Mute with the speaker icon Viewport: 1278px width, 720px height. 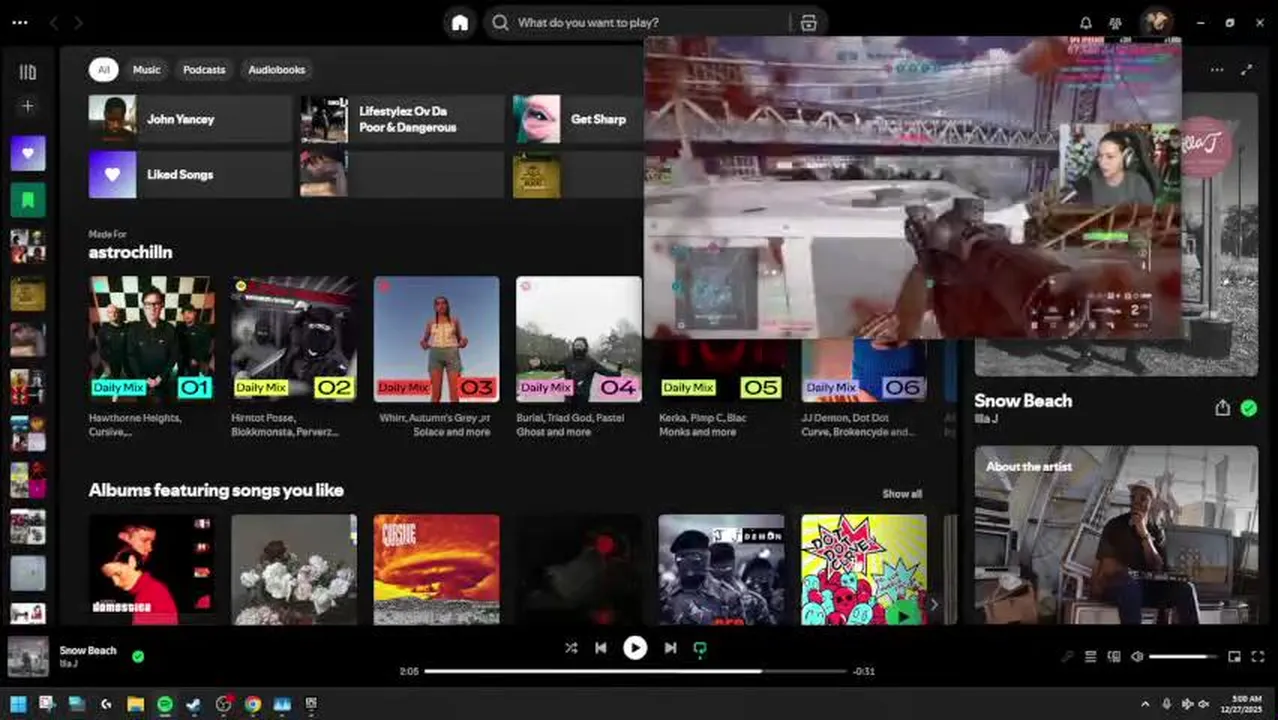(x=1137, y=657)
